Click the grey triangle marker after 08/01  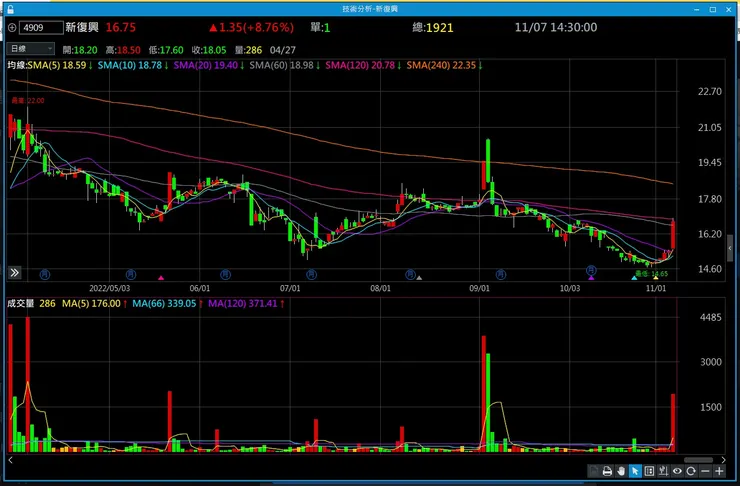pyautogui.click(x=419, y=278)
